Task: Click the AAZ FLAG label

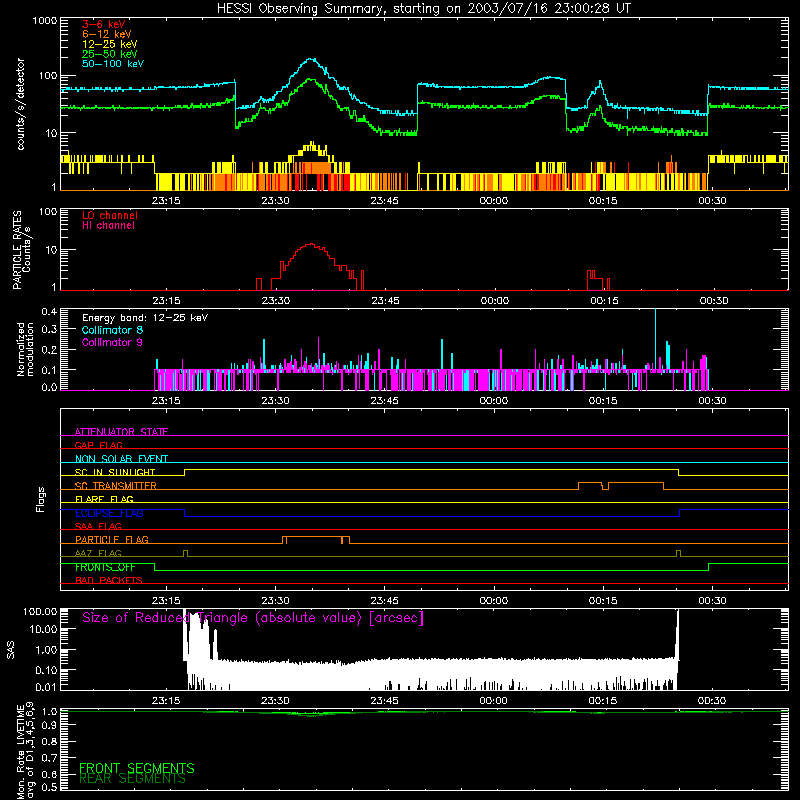Action: (x=98, y=553)
